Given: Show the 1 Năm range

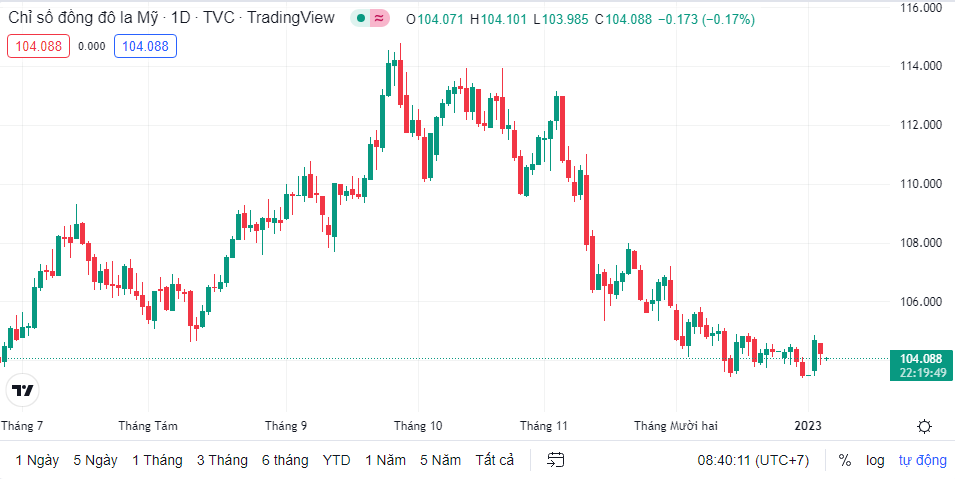Looking at the screenshot, I should (385, 460).
